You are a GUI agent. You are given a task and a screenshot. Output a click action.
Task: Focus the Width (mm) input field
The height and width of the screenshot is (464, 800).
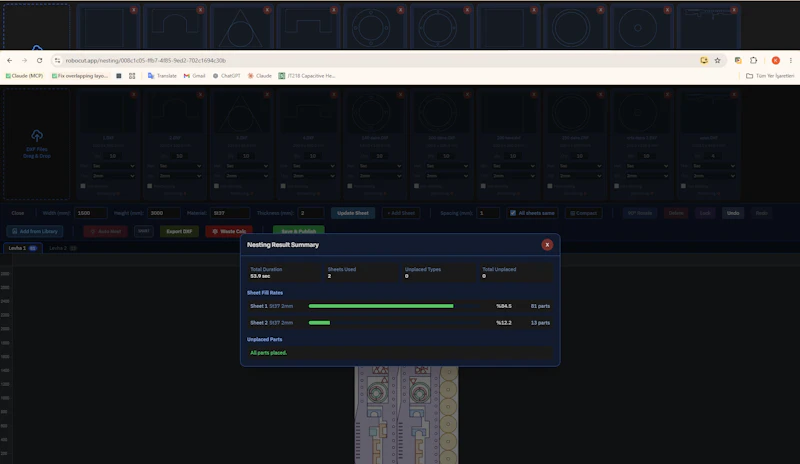click(91, 213)
